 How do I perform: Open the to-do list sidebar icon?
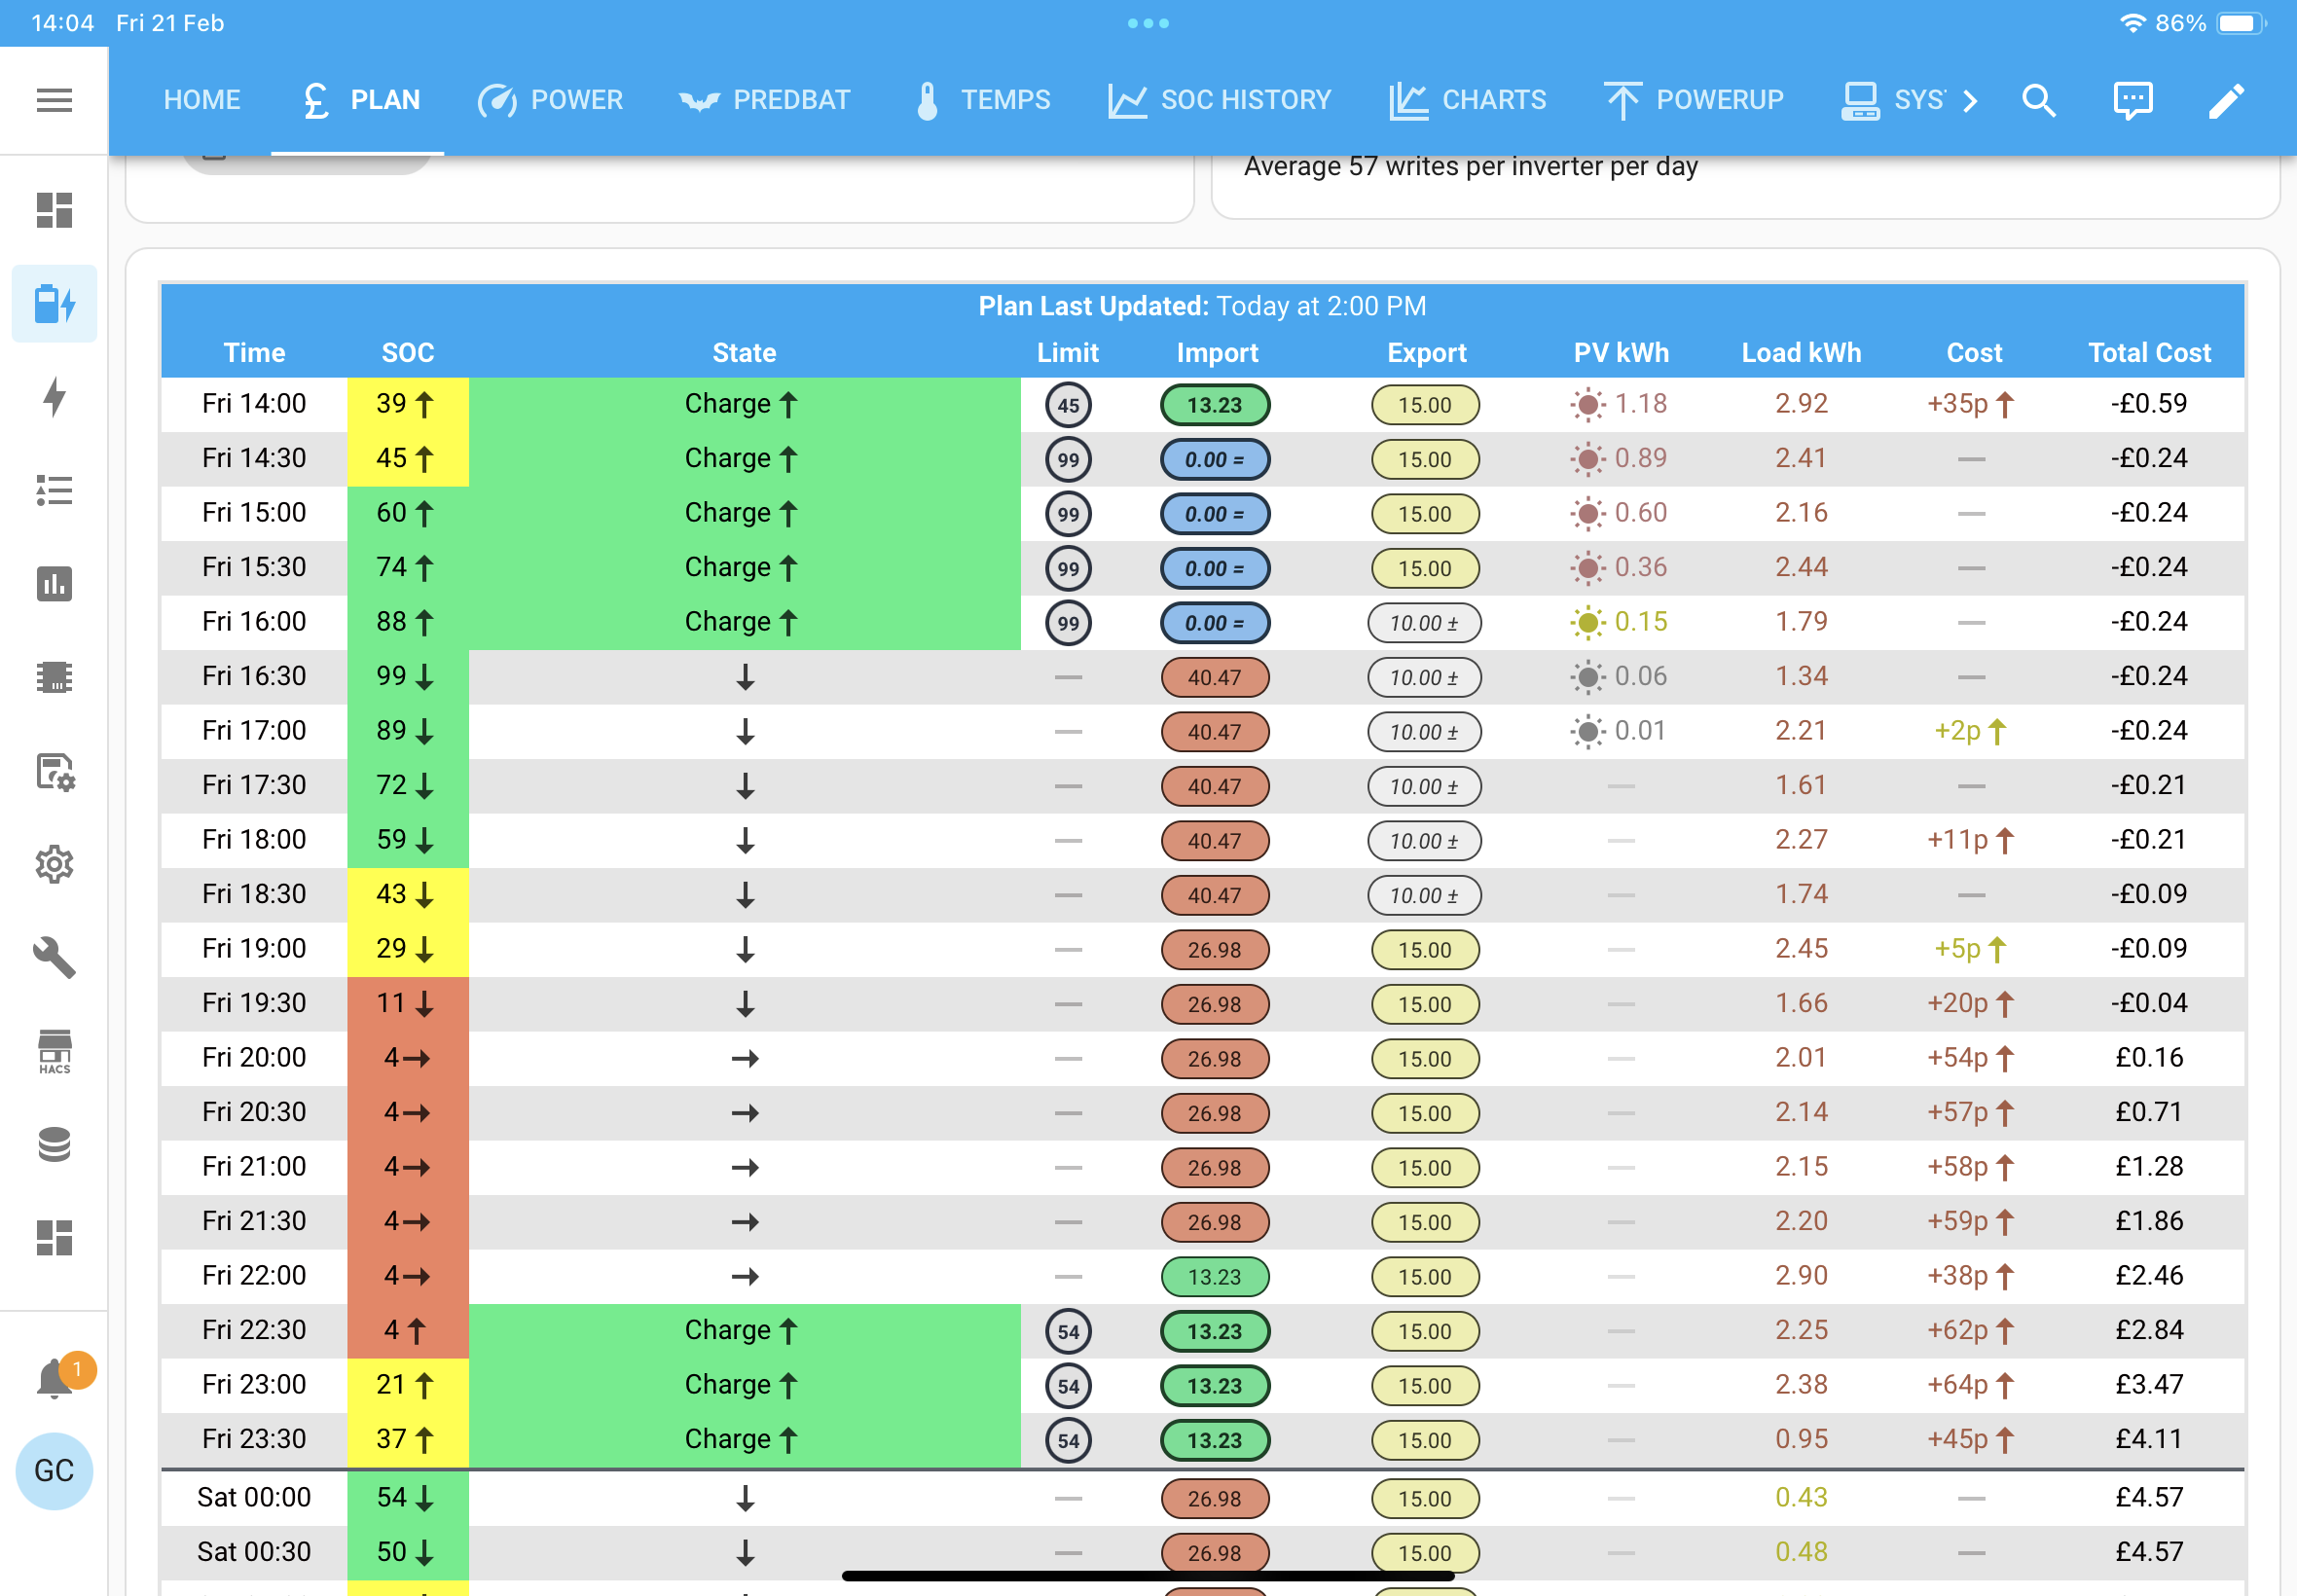coord(54,490)
